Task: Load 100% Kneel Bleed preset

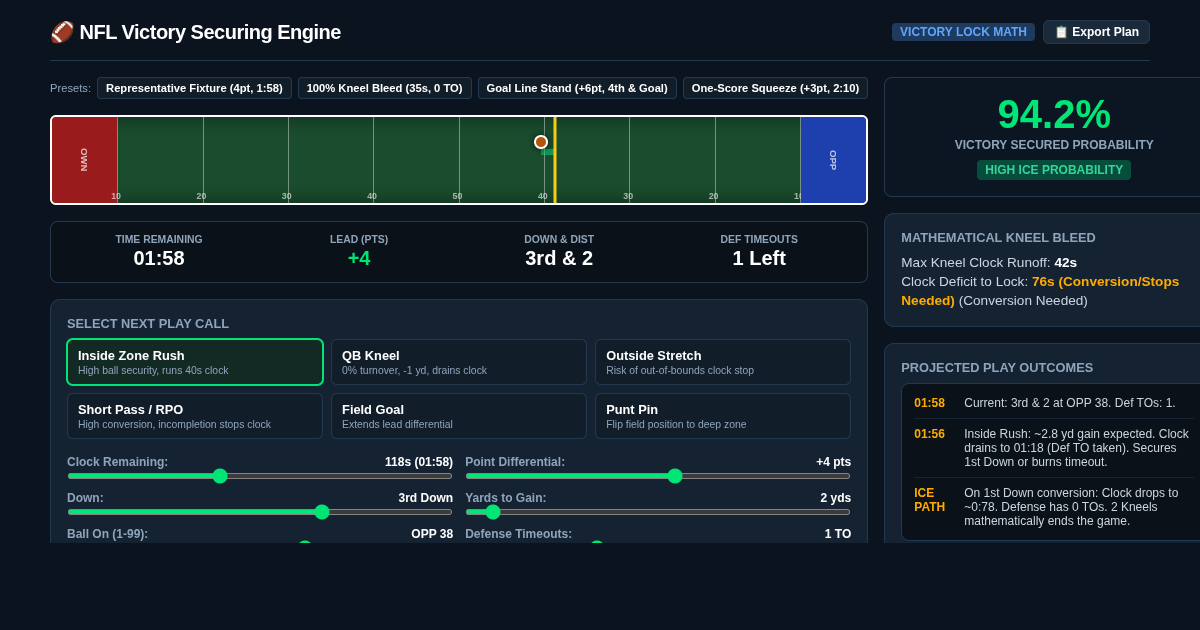Action: 384,88
